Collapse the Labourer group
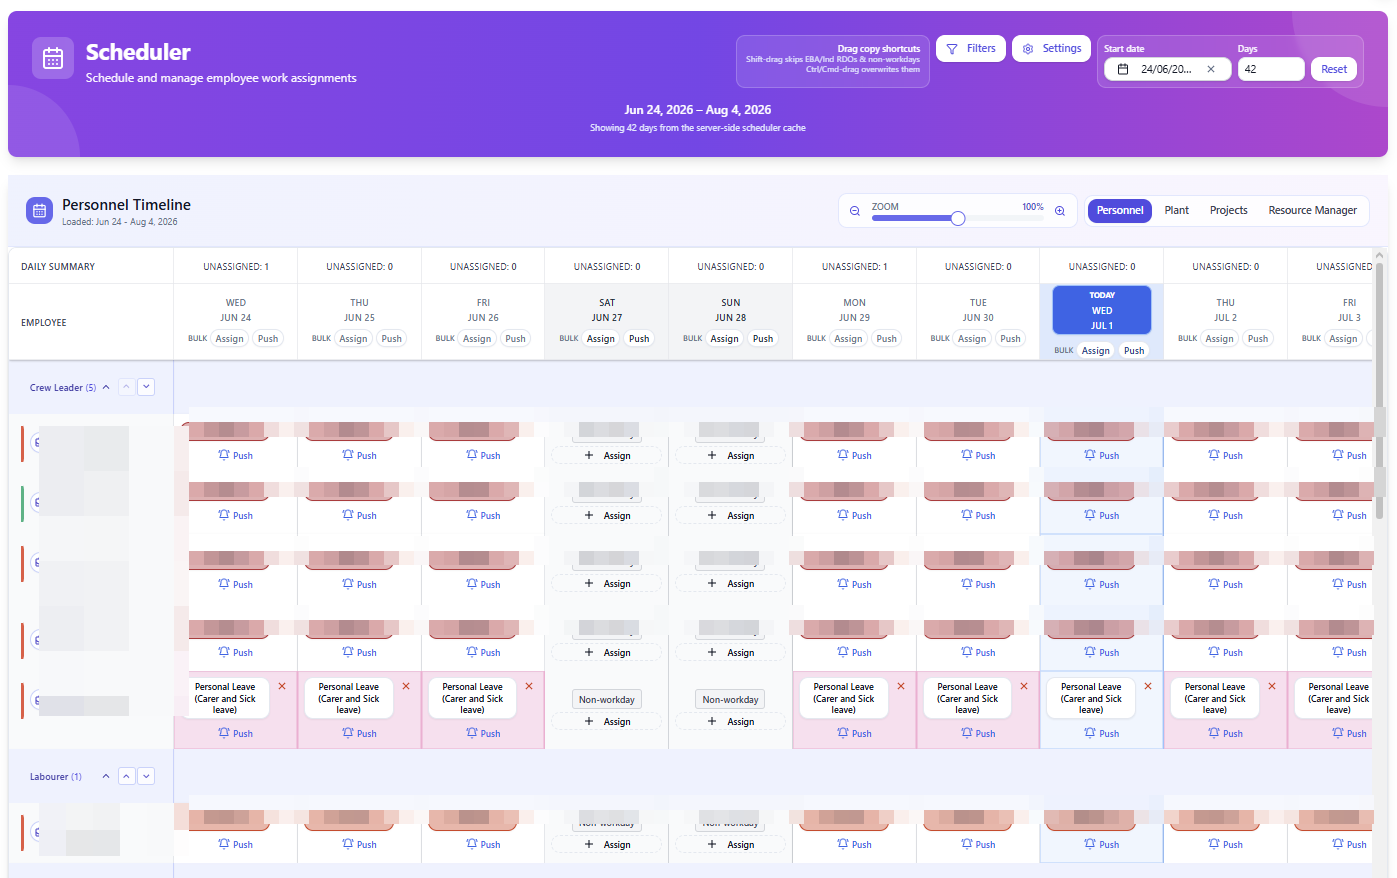This screenshot has width=1397, height=878. [106, 776]
